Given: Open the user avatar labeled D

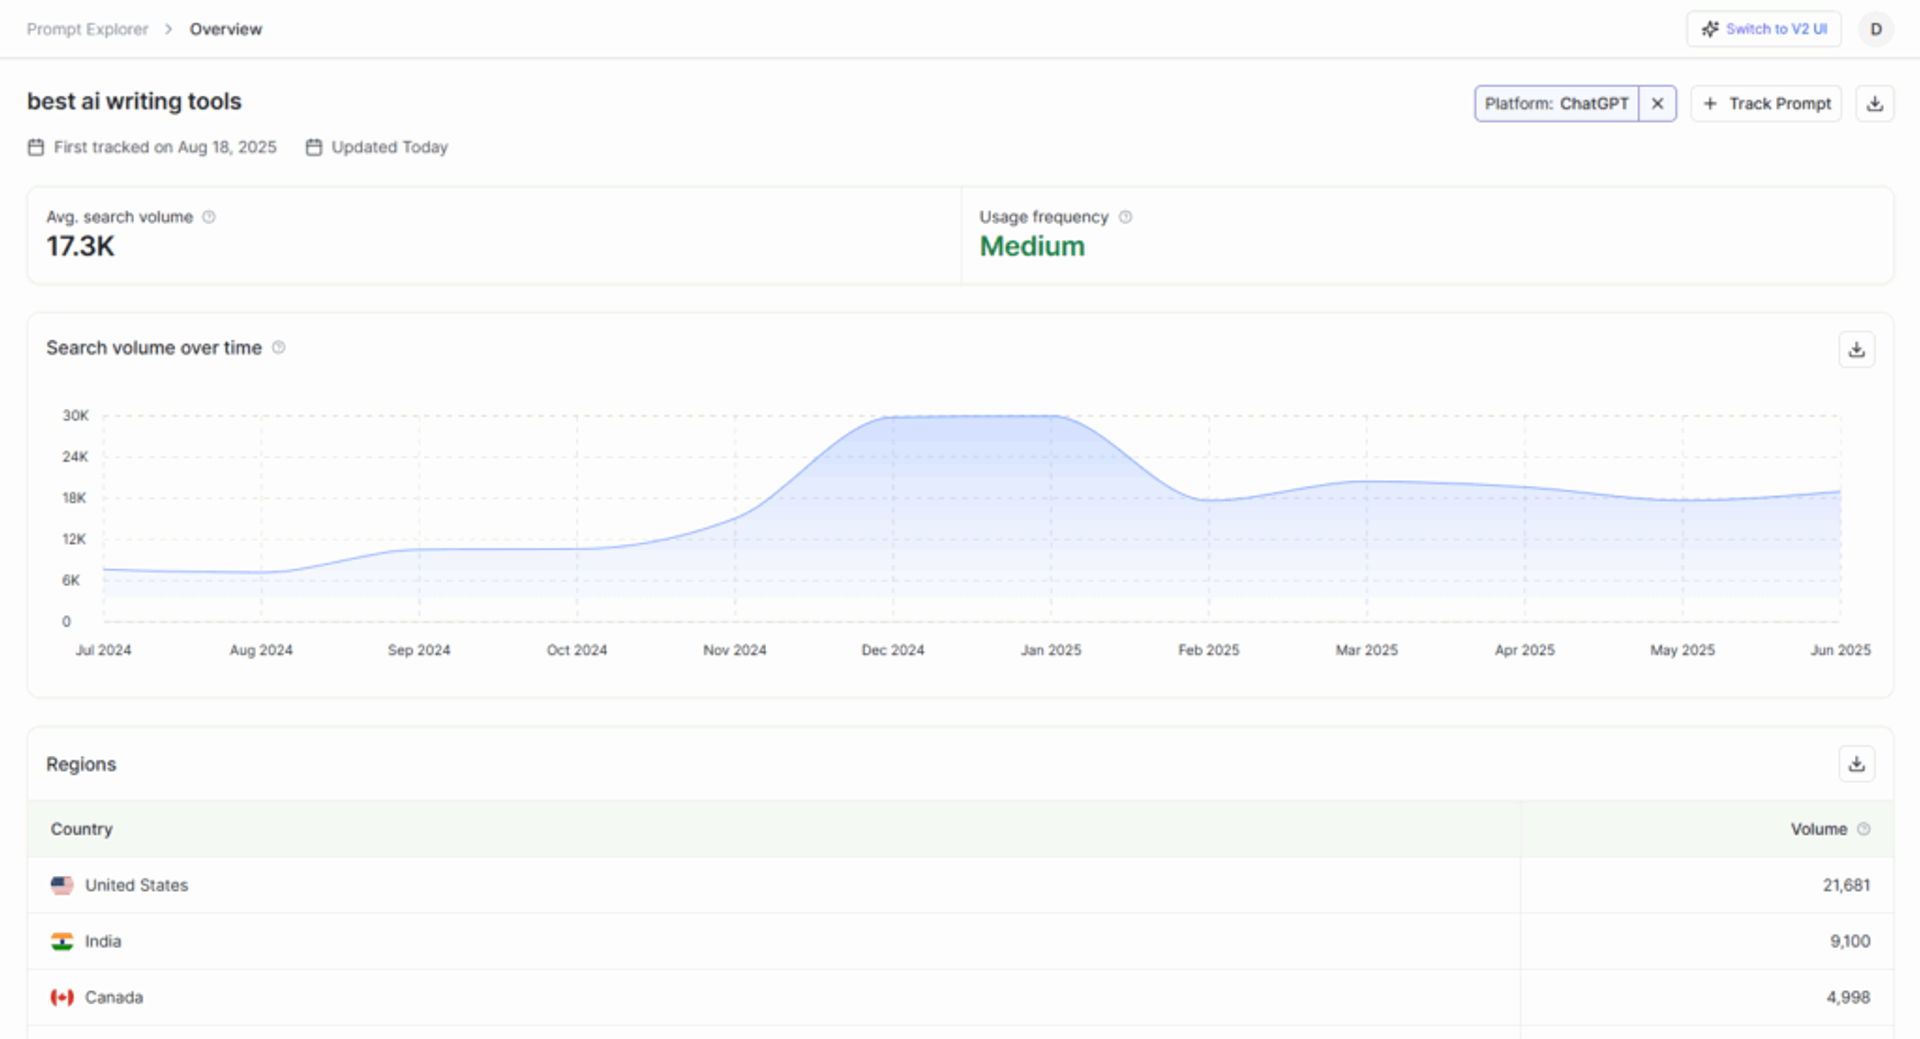Looking at the screenshot, I should 1876,29.
